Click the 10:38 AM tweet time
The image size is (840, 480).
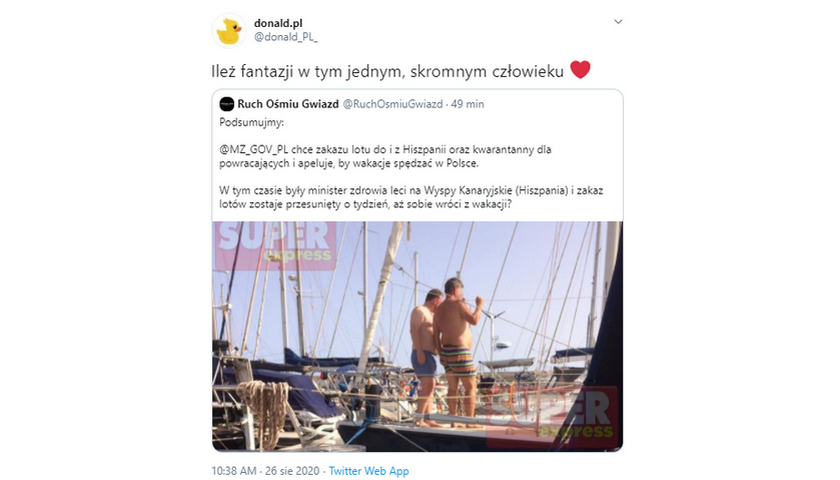coord(234,471)
